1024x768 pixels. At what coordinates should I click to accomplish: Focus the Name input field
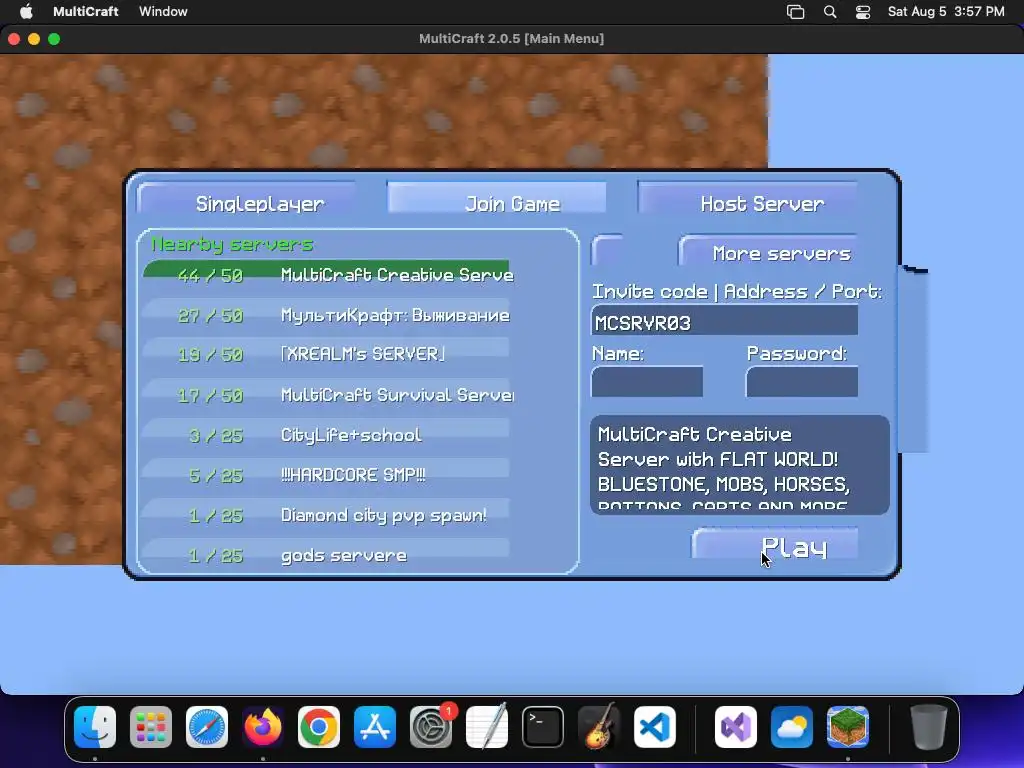pyautogui.click(x=647, y=381)
